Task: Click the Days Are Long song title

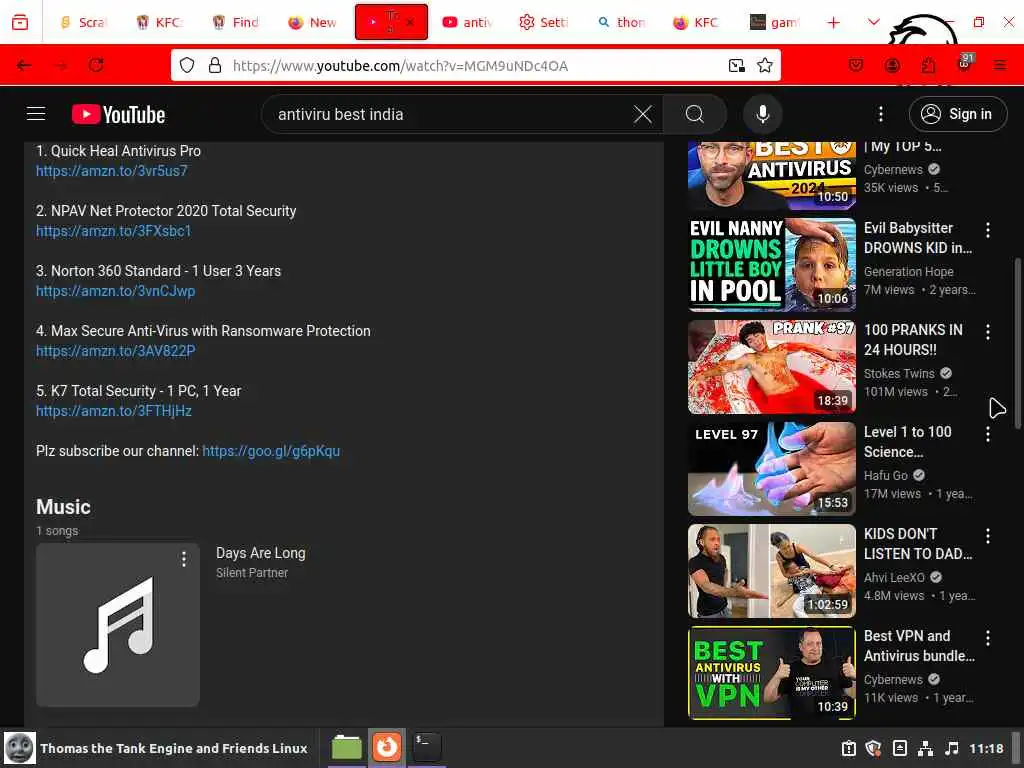Action: click(261, 553)
